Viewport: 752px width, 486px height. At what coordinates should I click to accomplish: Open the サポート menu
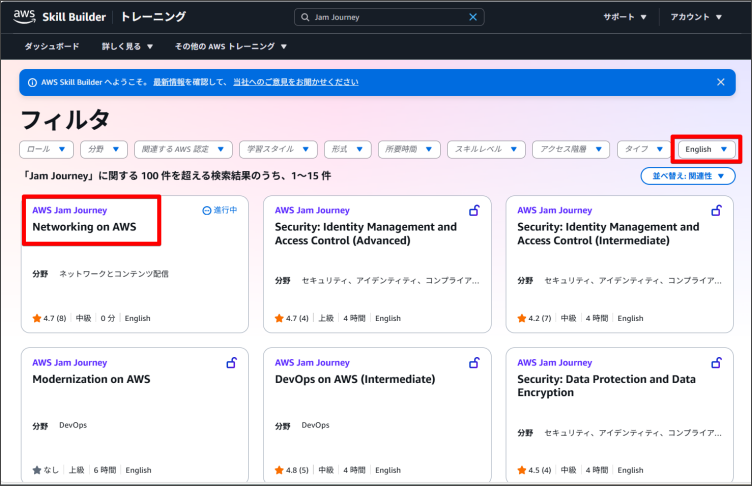point(625,17)
